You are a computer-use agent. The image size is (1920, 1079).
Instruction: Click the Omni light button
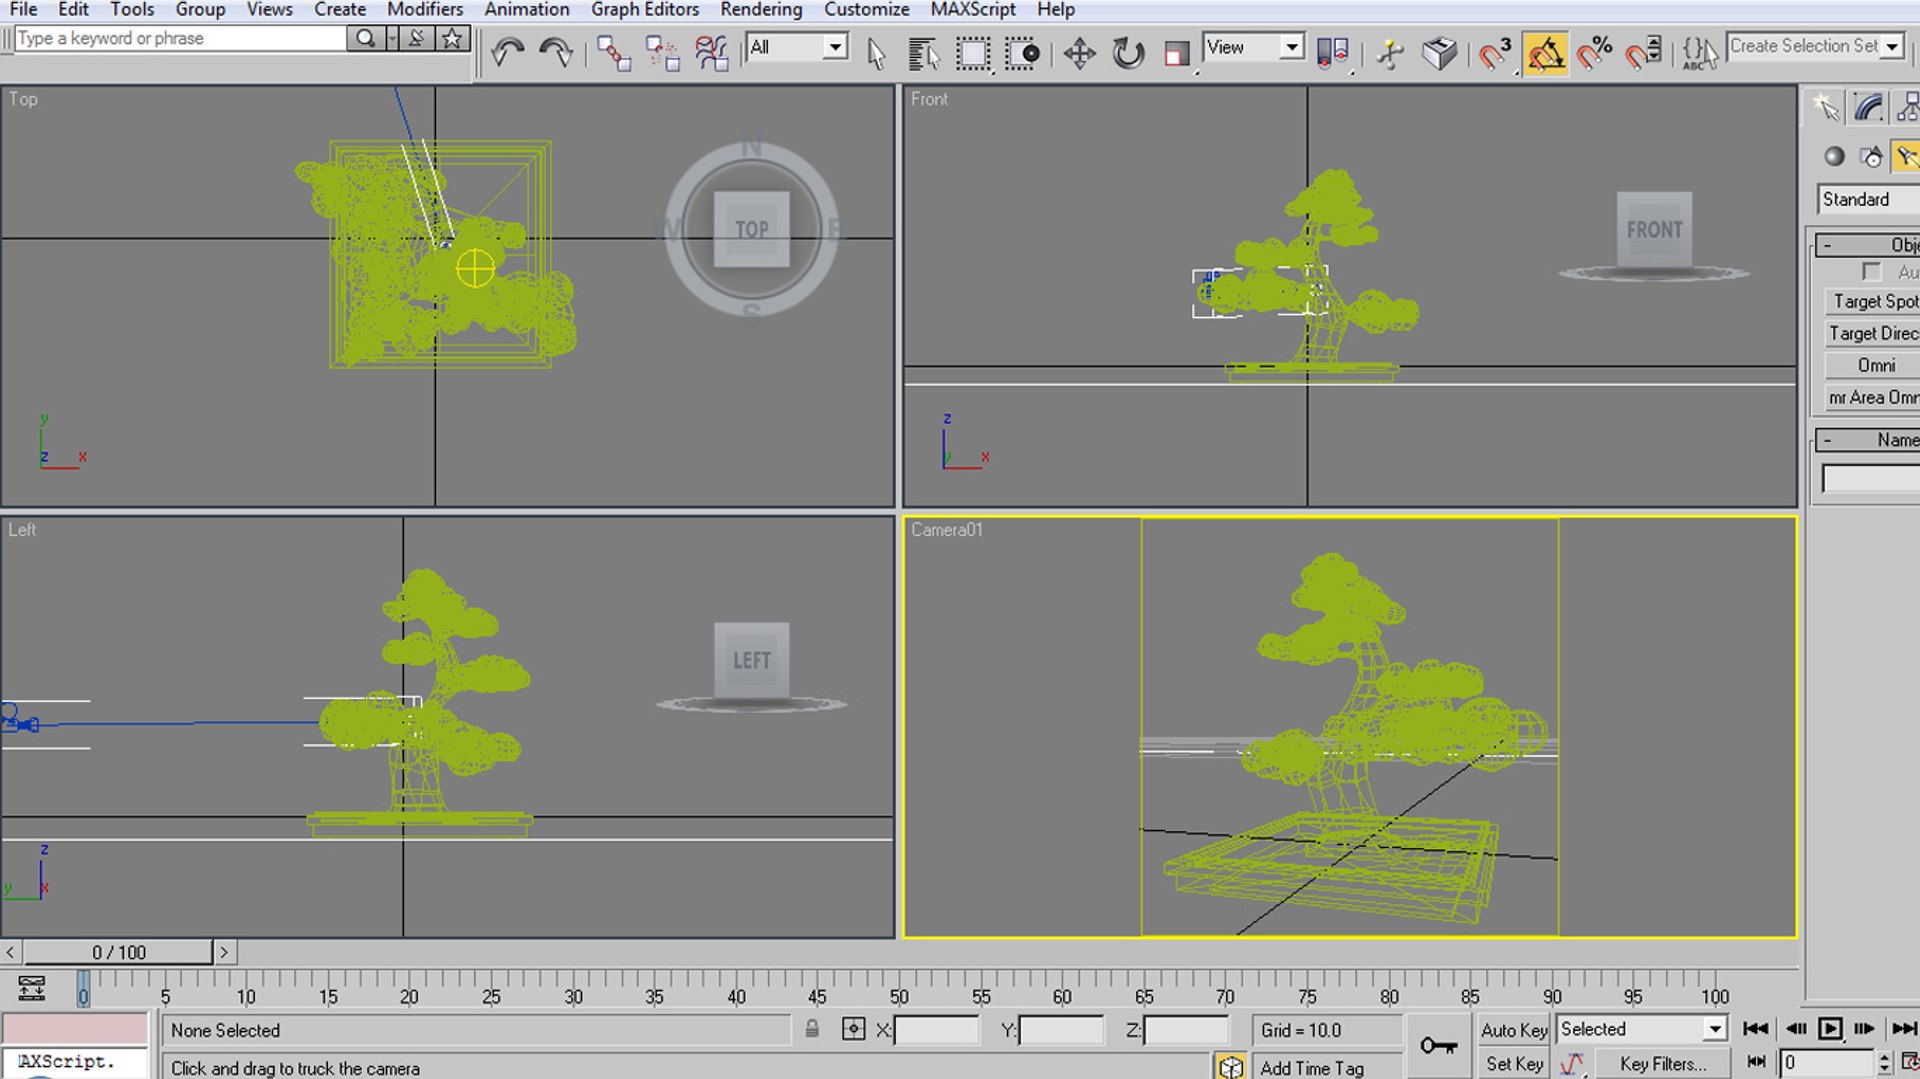(1872, 365)
